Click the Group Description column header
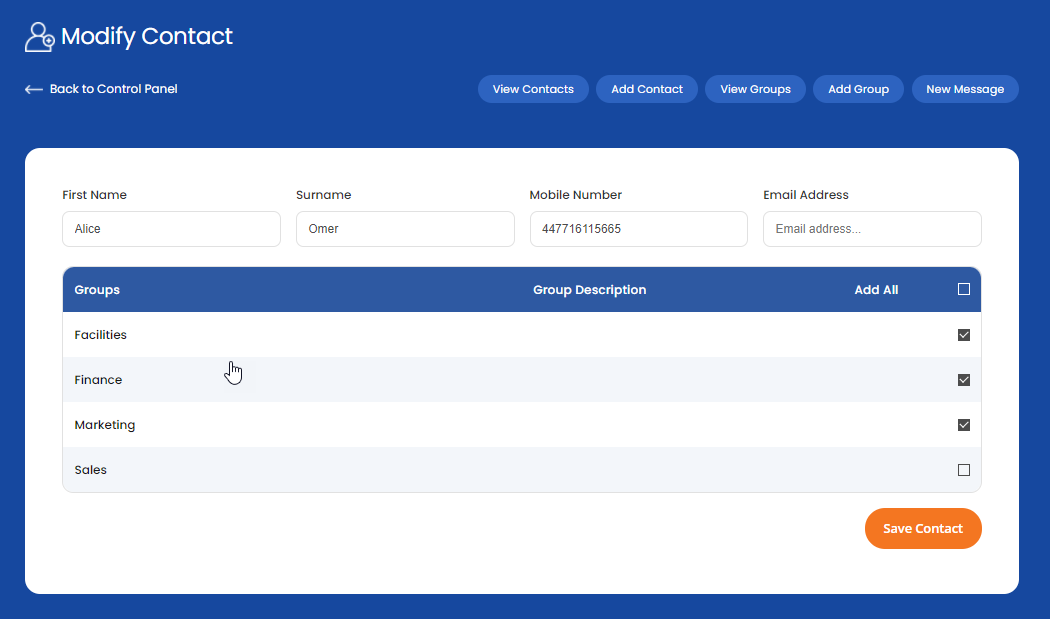The width and height of the screenshot is (1050, 619). pos(589,290)
